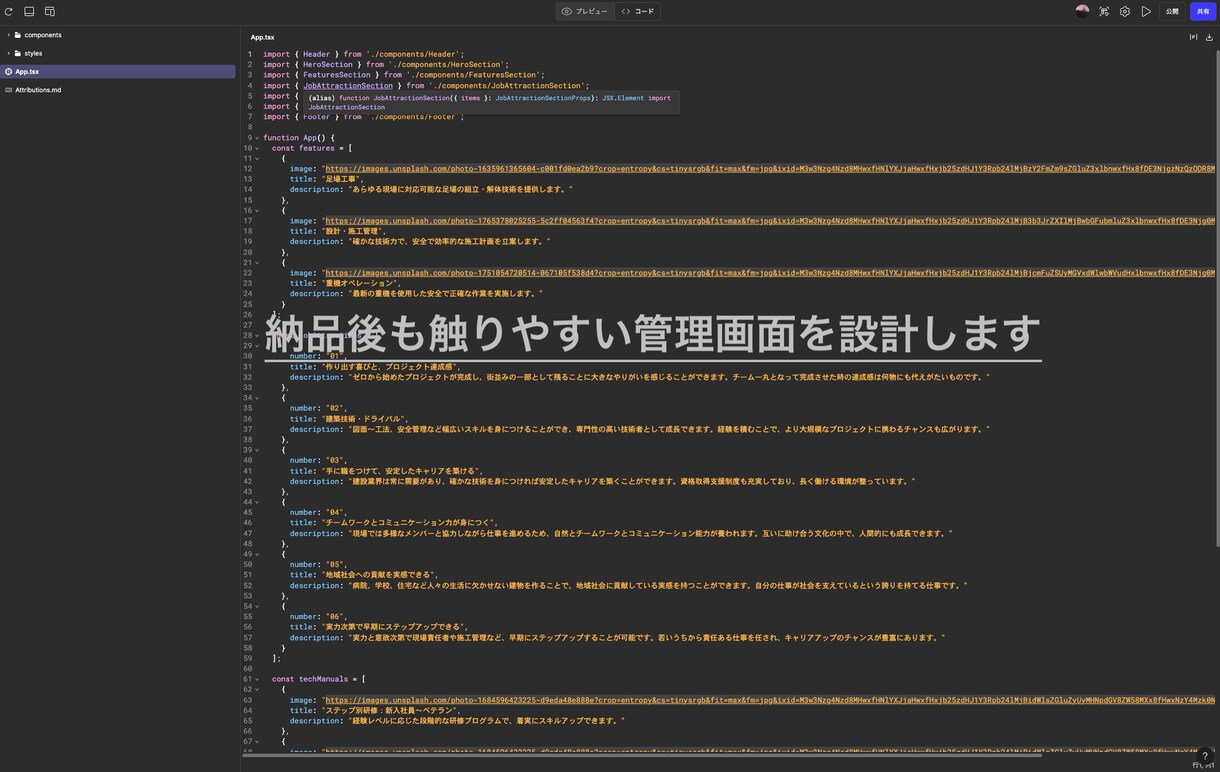Viewport: 1220px width, 772px height.
Task: Select App.tsx in file tree
Action: pos(118,72)
